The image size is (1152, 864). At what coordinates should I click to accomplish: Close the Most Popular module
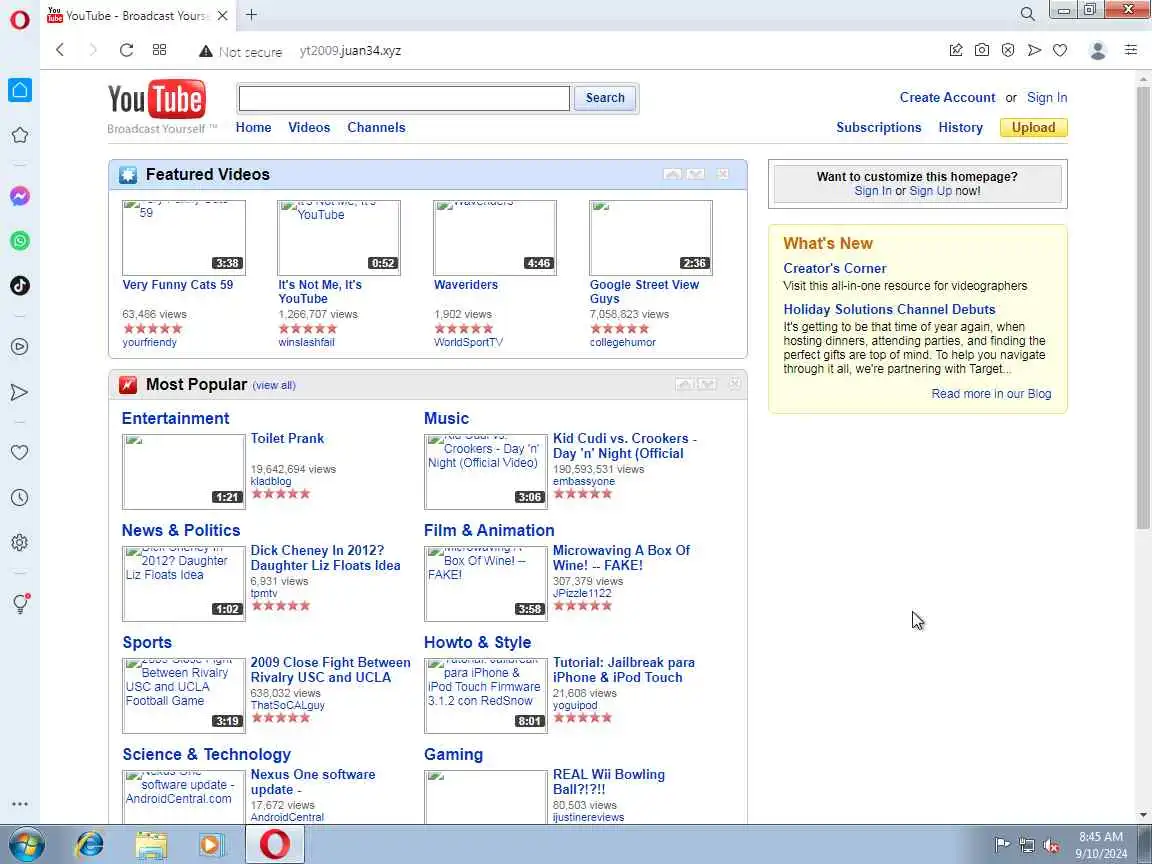[735, 384]
